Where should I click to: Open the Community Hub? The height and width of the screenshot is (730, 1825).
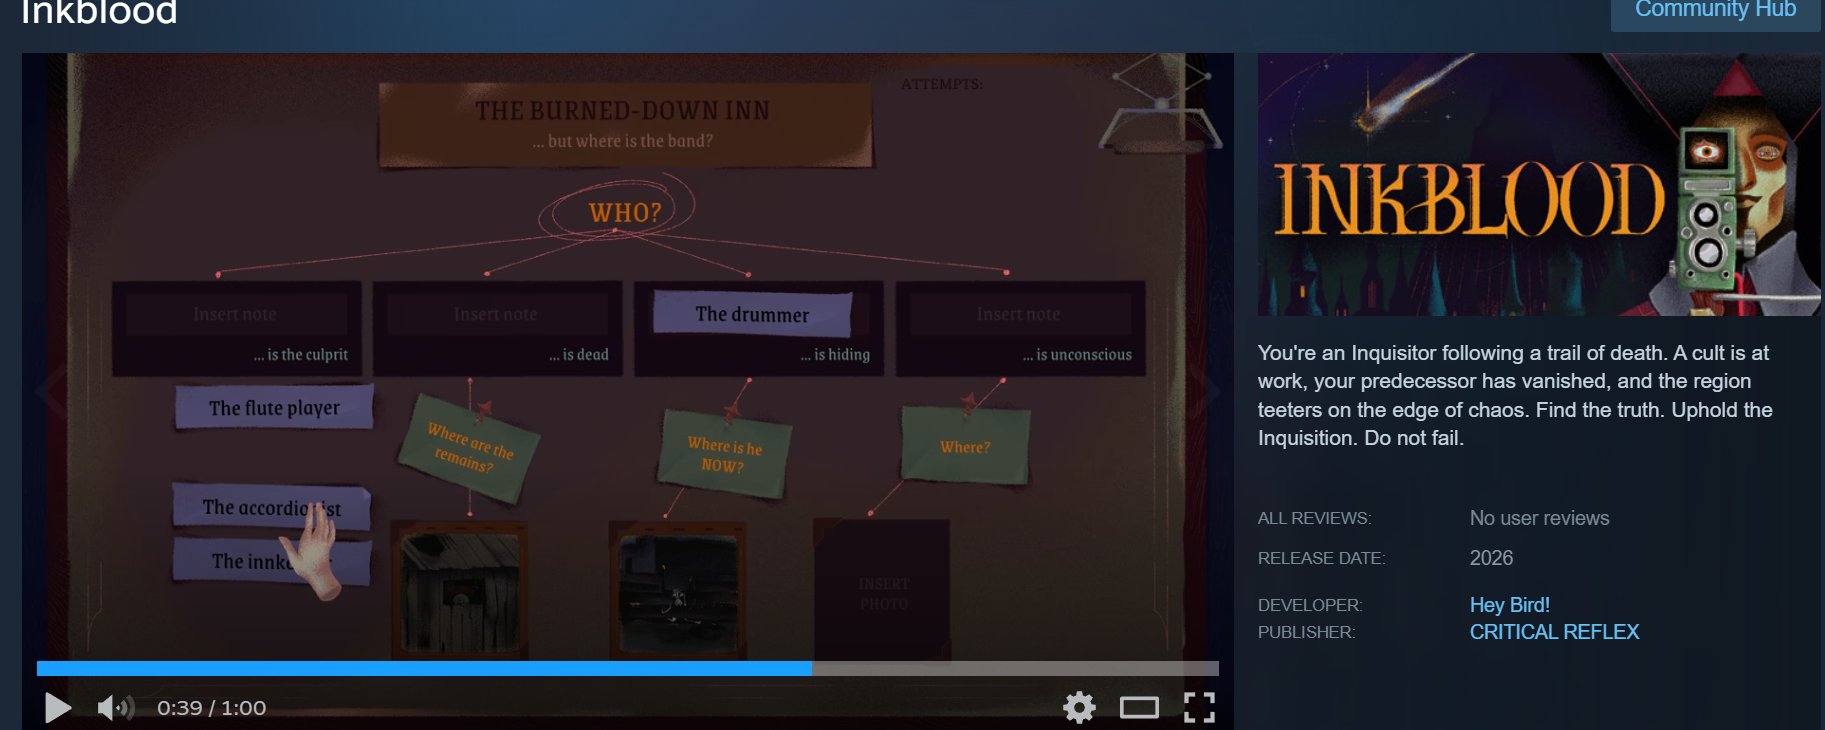click(1715, 12)
